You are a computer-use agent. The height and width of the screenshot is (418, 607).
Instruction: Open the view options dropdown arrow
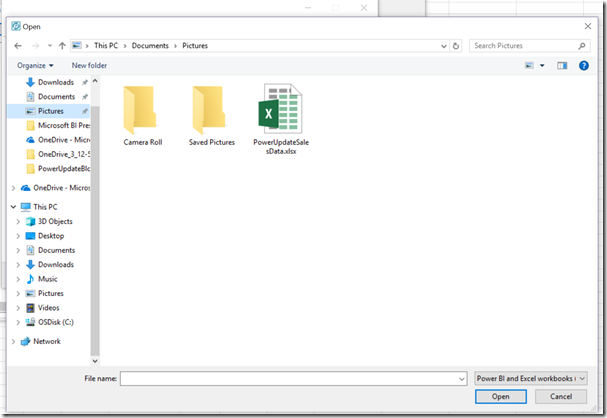point(542,65)
